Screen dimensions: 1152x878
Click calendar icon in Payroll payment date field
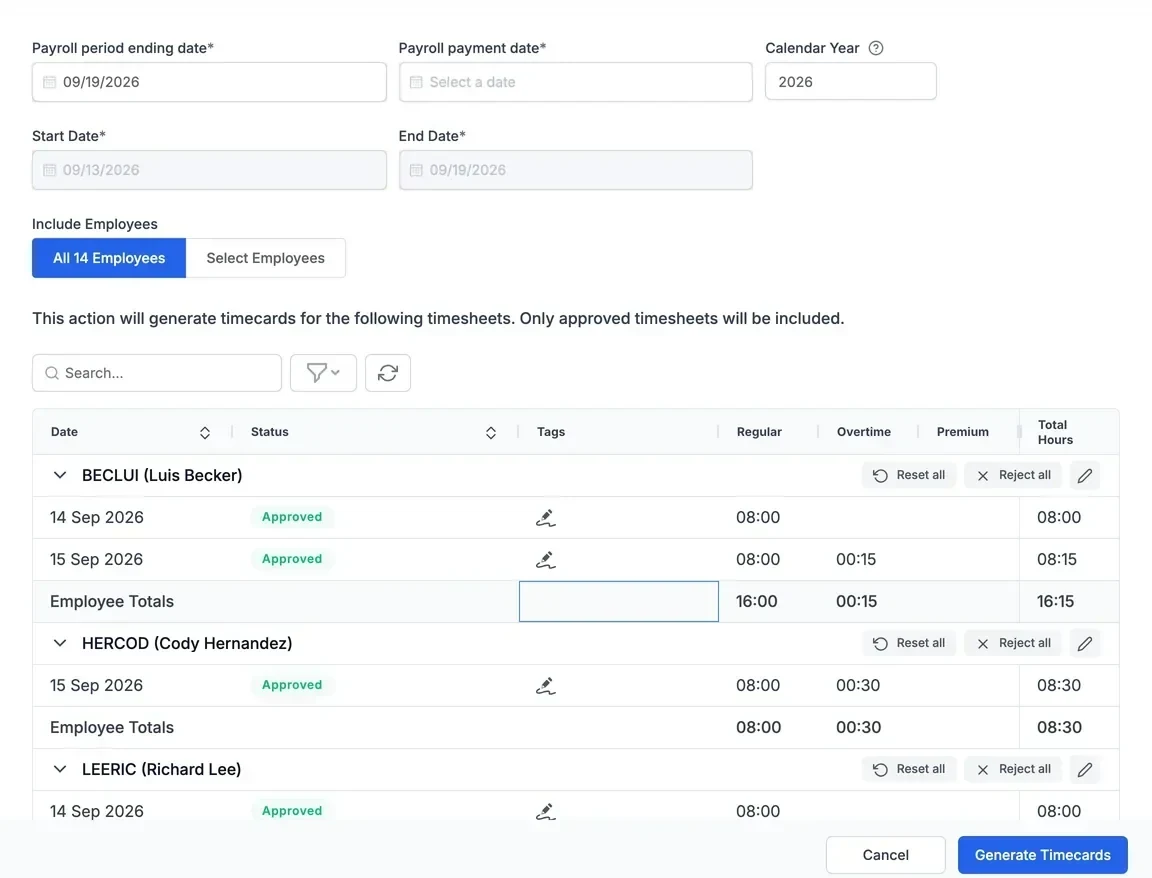coord(416,82)
